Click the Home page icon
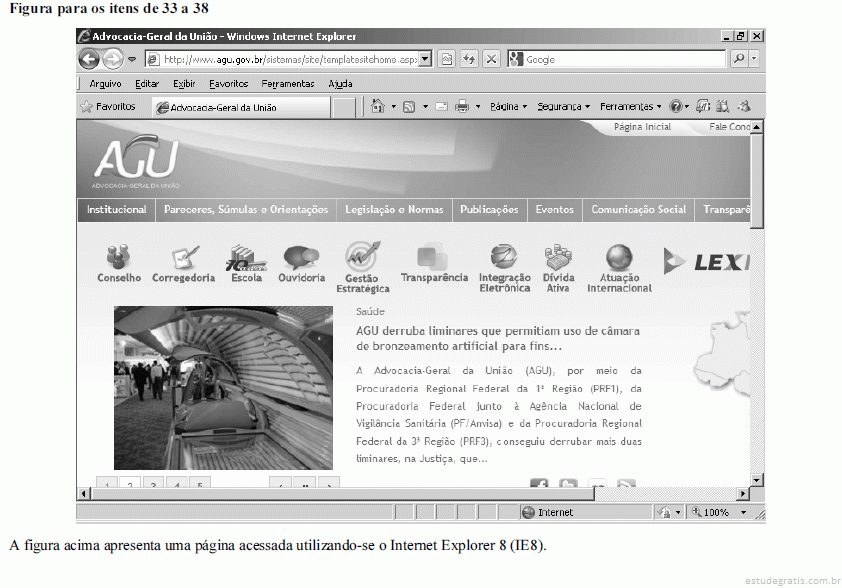The height and width of the screenshot is (588, 842). click(378, 106)
